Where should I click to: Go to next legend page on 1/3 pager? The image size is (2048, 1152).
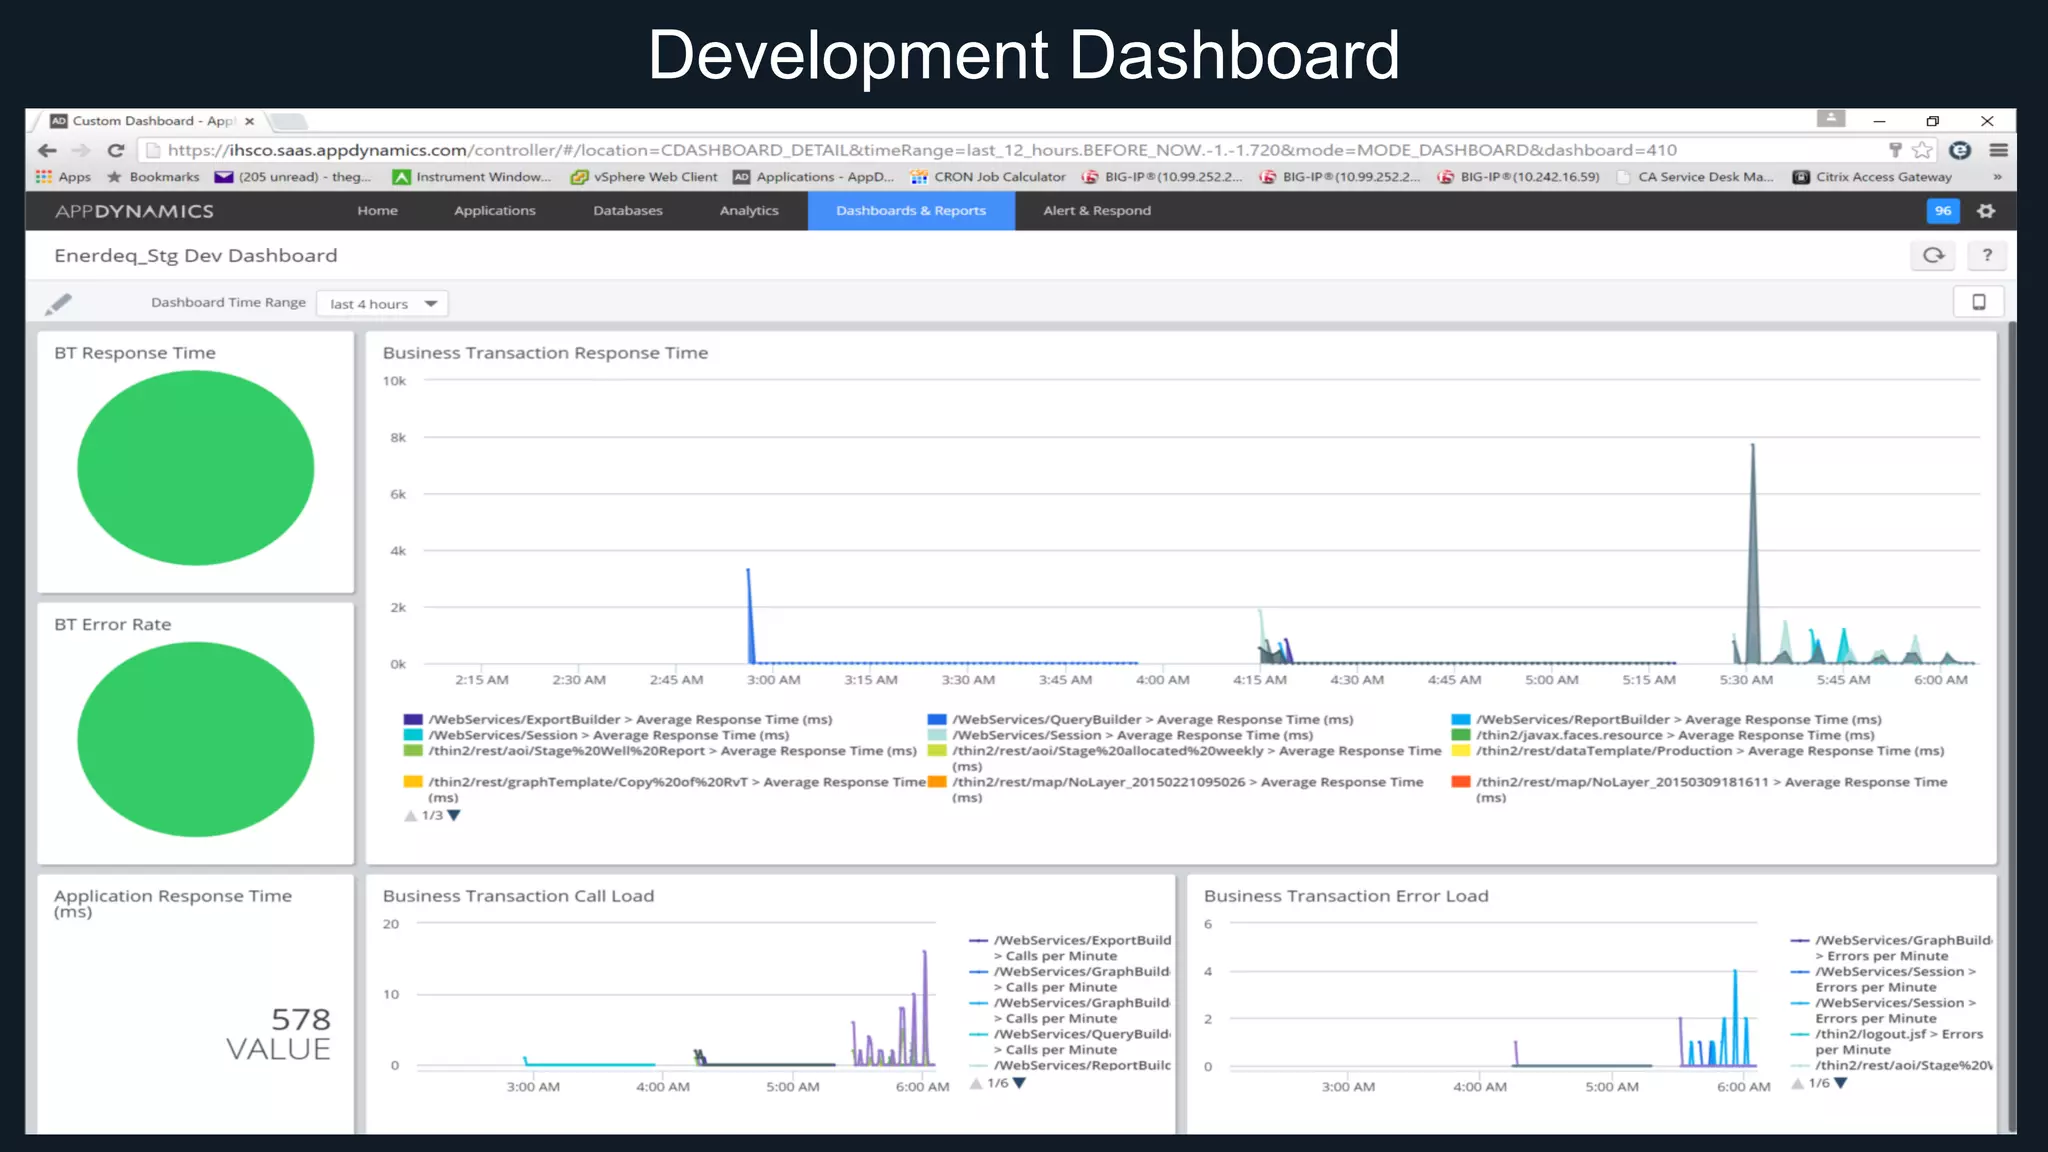454,816
